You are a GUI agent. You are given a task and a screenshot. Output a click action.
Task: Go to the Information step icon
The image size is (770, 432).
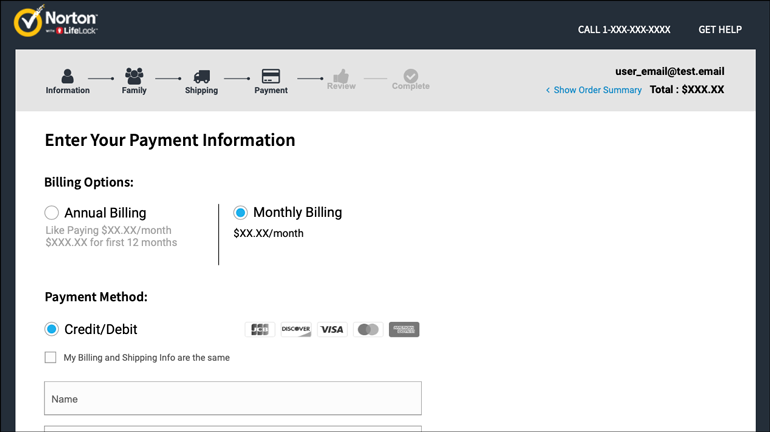point(68,77)
